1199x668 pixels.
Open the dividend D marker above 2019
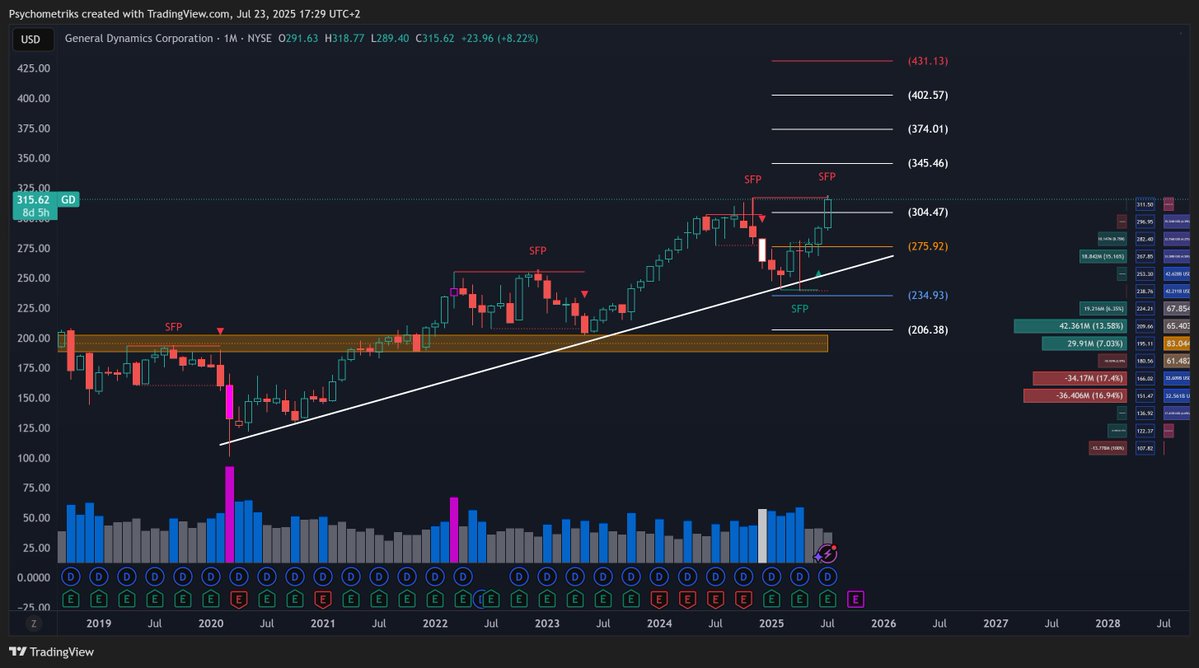99,576
